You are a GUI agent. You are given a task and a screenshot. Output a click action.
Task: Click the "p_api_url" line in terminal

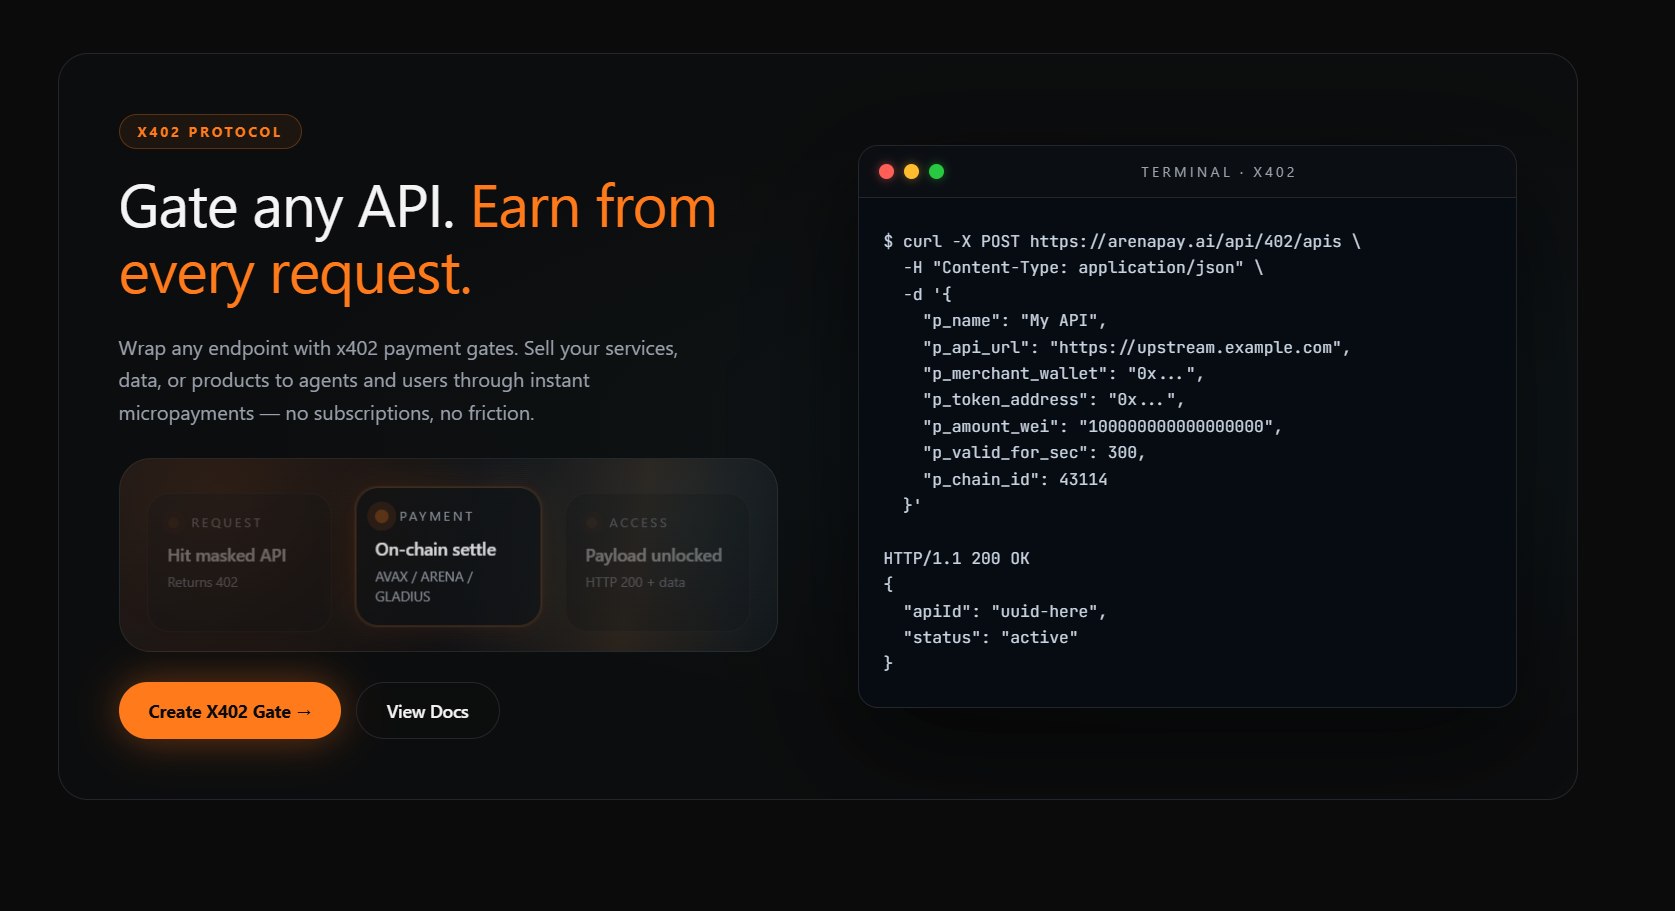pyautogui.click(x=1137, y=347)
